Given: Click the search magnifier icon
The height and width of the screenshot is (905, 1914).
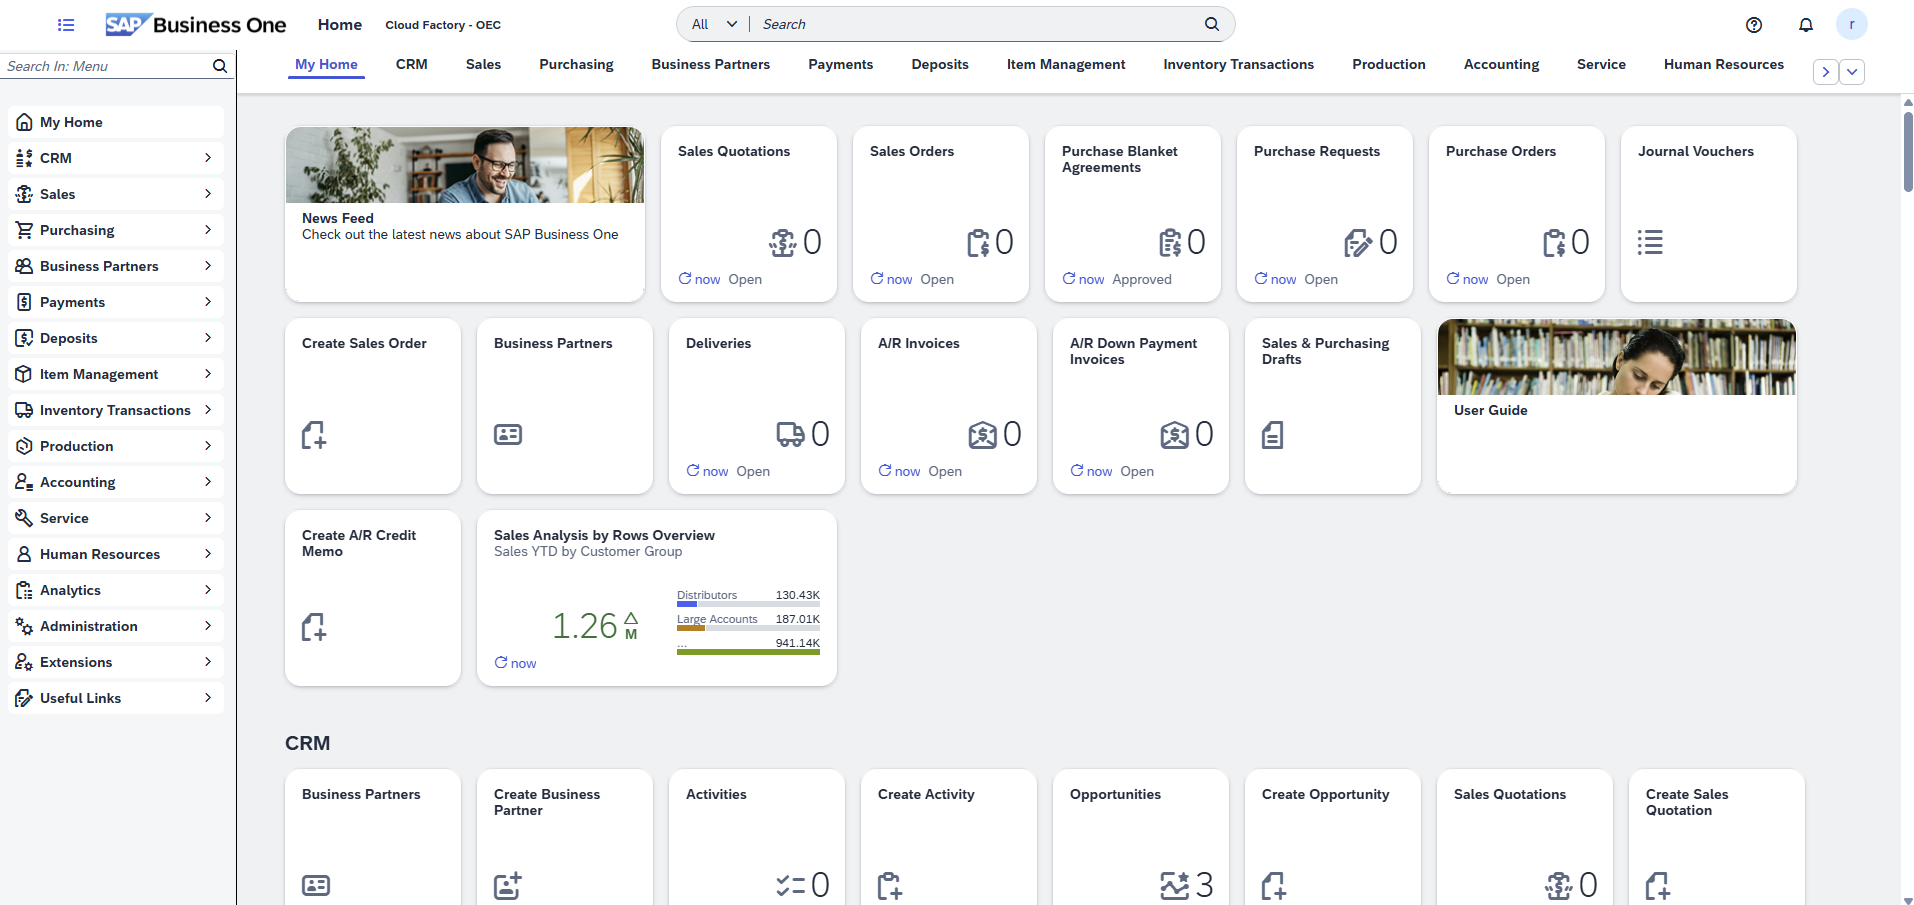Looking at the screenshot, I should pyautogui.click(x=1211, y=23).
